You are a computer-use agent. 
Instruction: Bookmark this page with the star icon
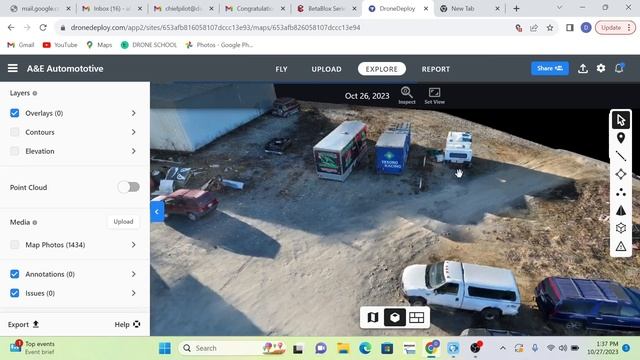(x=550, y=28)
